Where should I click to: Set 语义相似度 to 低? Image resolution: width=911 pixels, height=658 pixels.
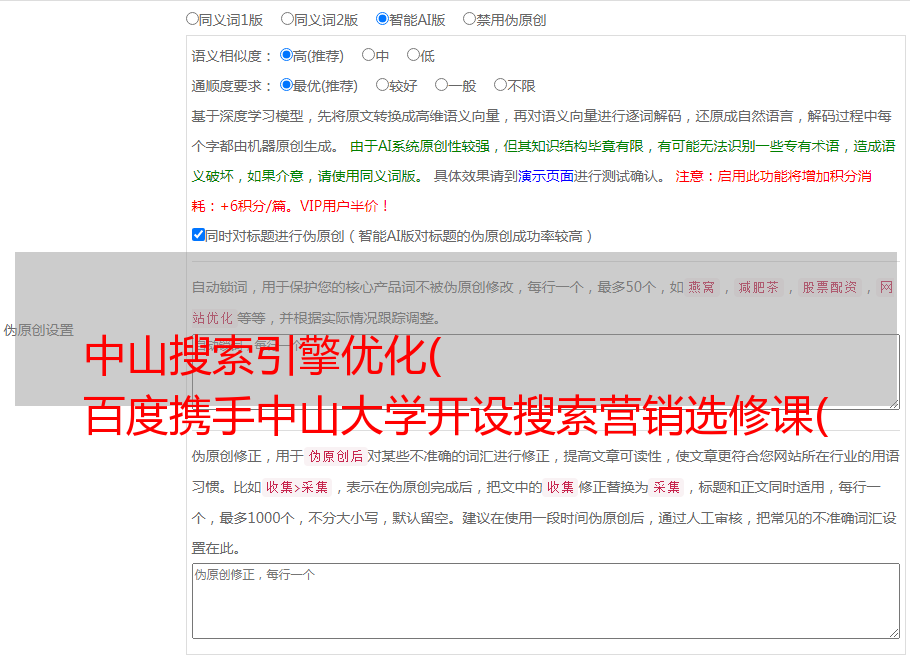pyautogui.click(x=413, y=55)
